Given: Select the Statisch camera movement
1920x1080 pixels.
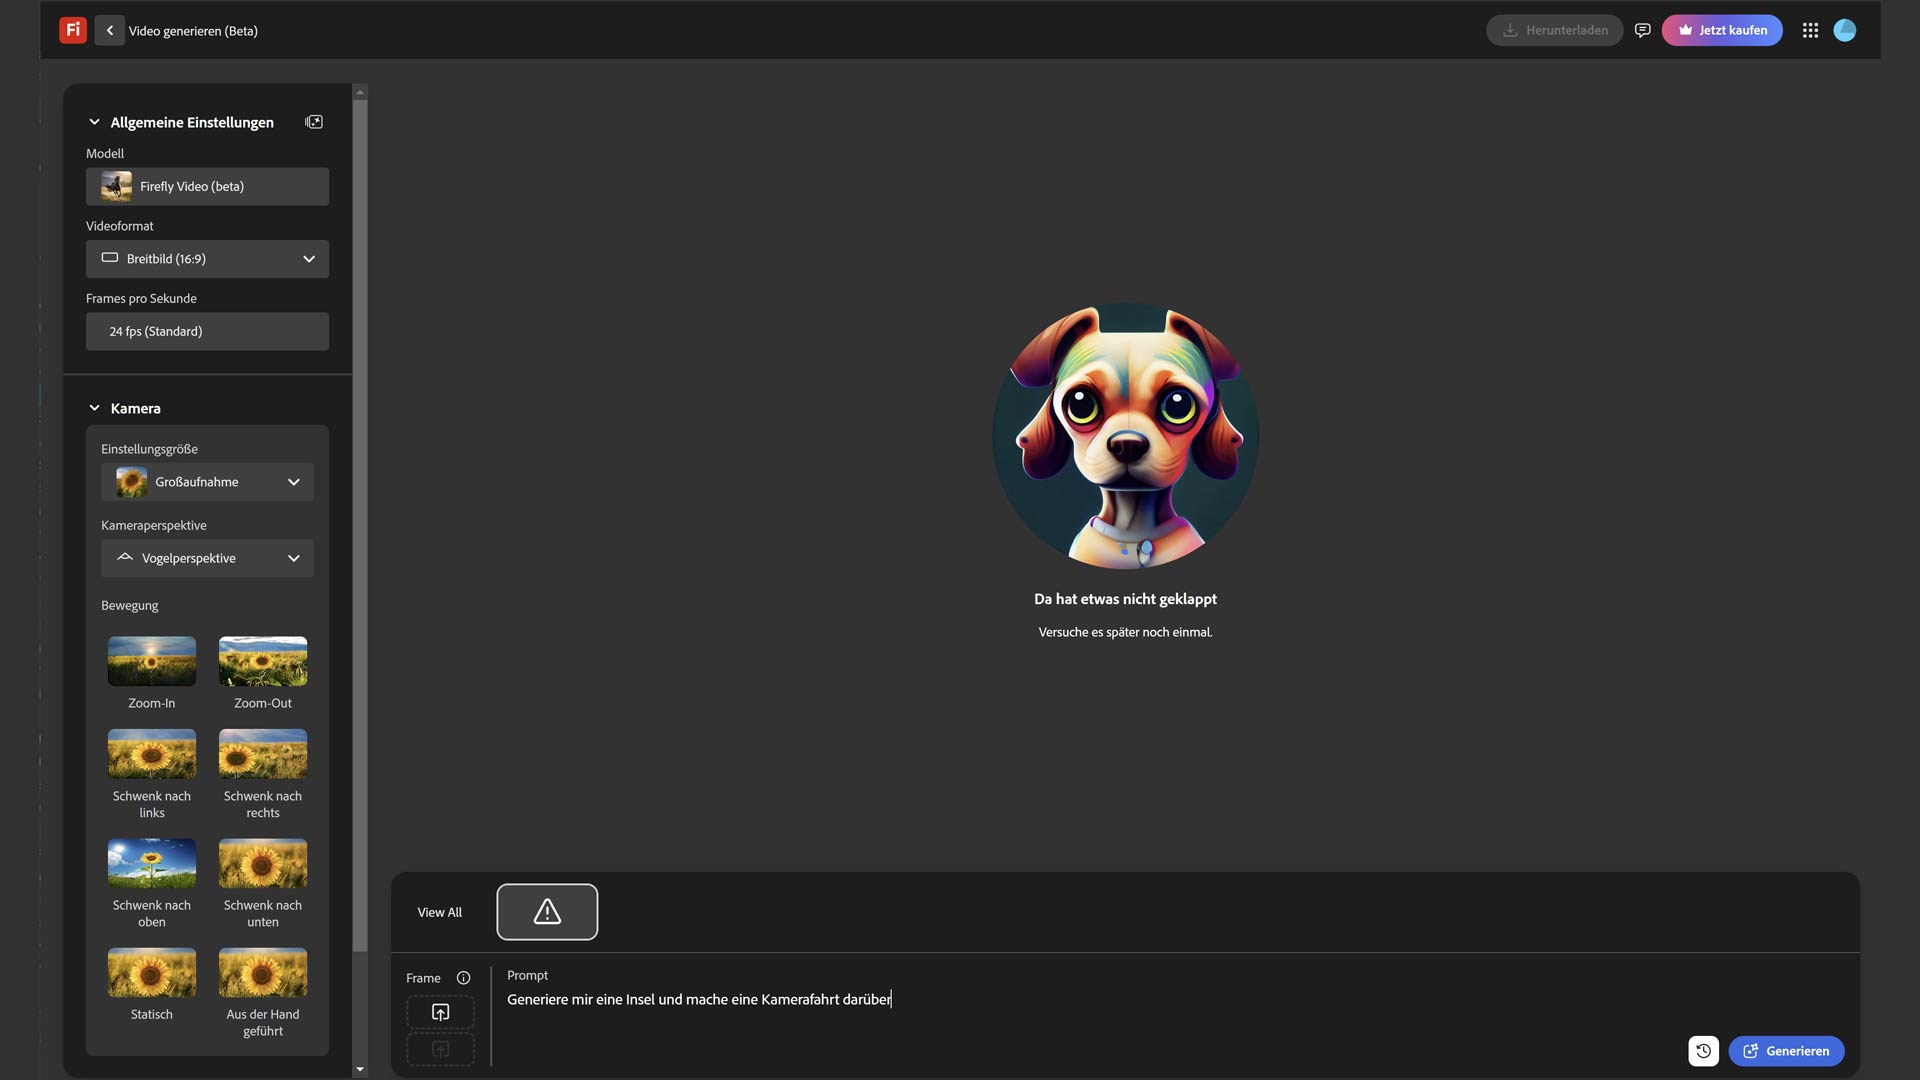Looking at the screenshot, I should (152, 973).
